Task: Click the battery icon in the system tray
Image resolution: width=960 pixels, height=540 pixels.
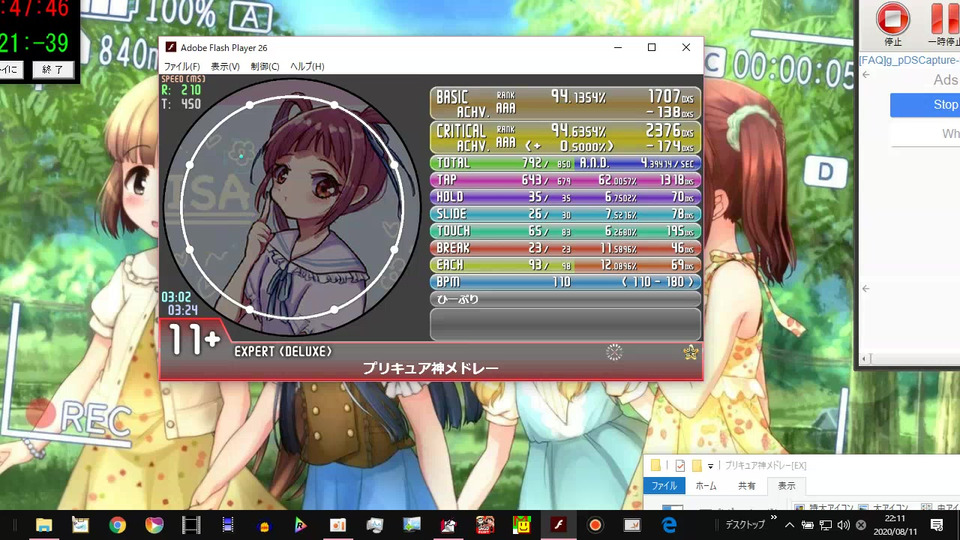Action: coord(808,525)
